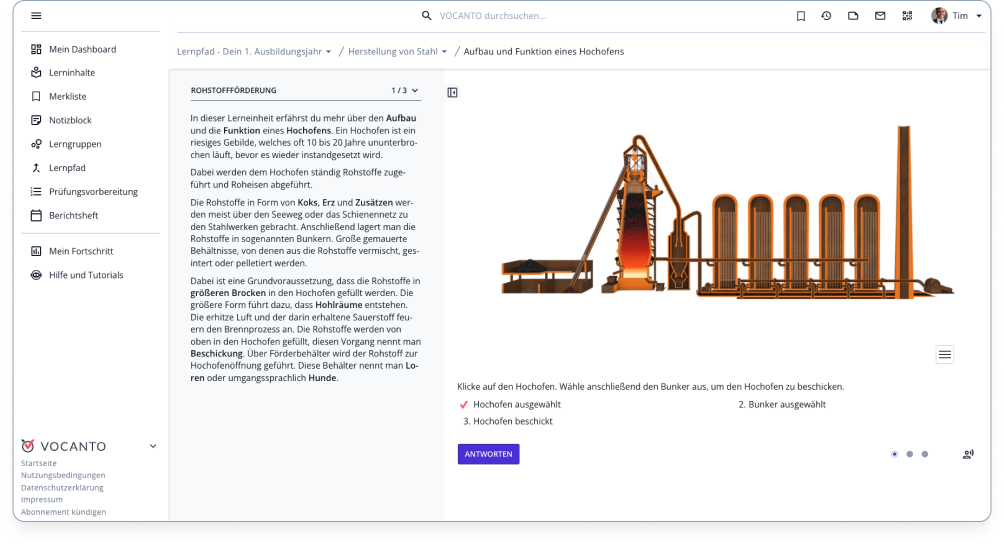Viewport: 1004px width, 546px height.
Task: Open the chart menu below the image
Action: (944, 354)
